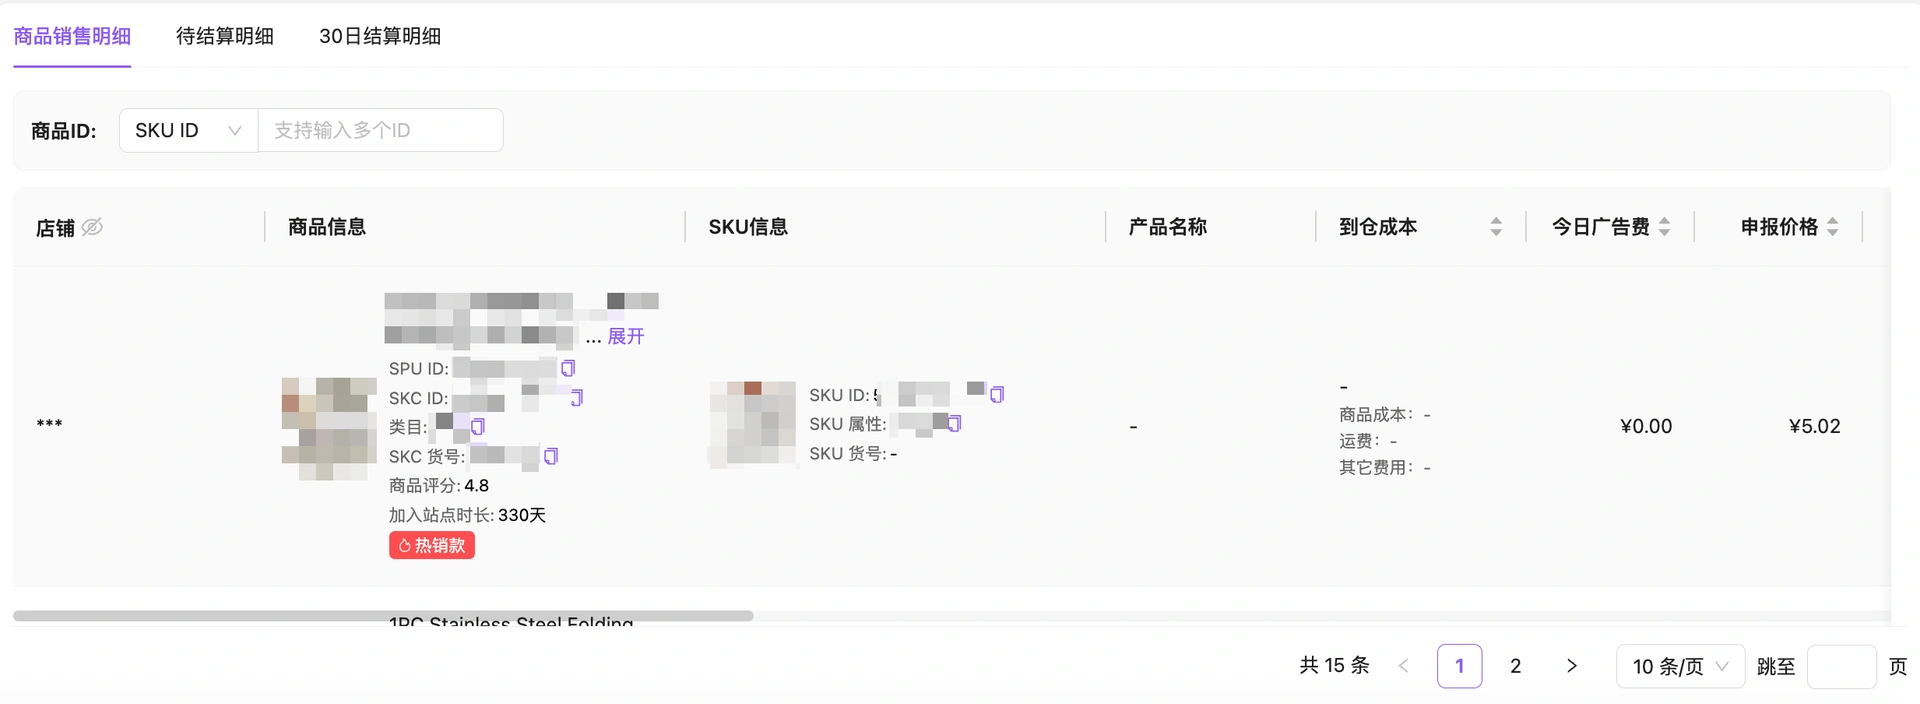Copy the SPU ID value
This screenshot has height=704, width=1920.
coord(568,368)
